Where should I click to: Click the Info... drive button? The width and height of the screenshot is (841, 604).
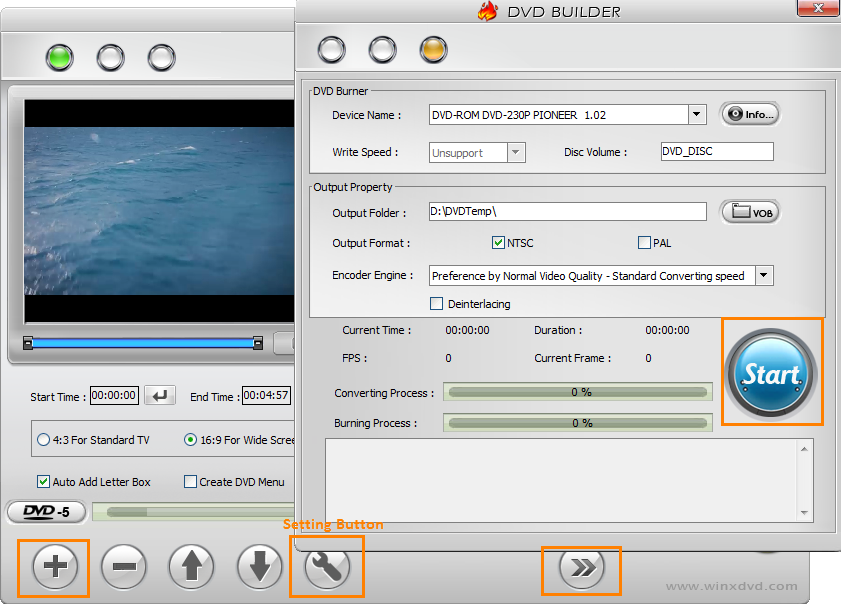pyautogui.click(x=750, y=114)
